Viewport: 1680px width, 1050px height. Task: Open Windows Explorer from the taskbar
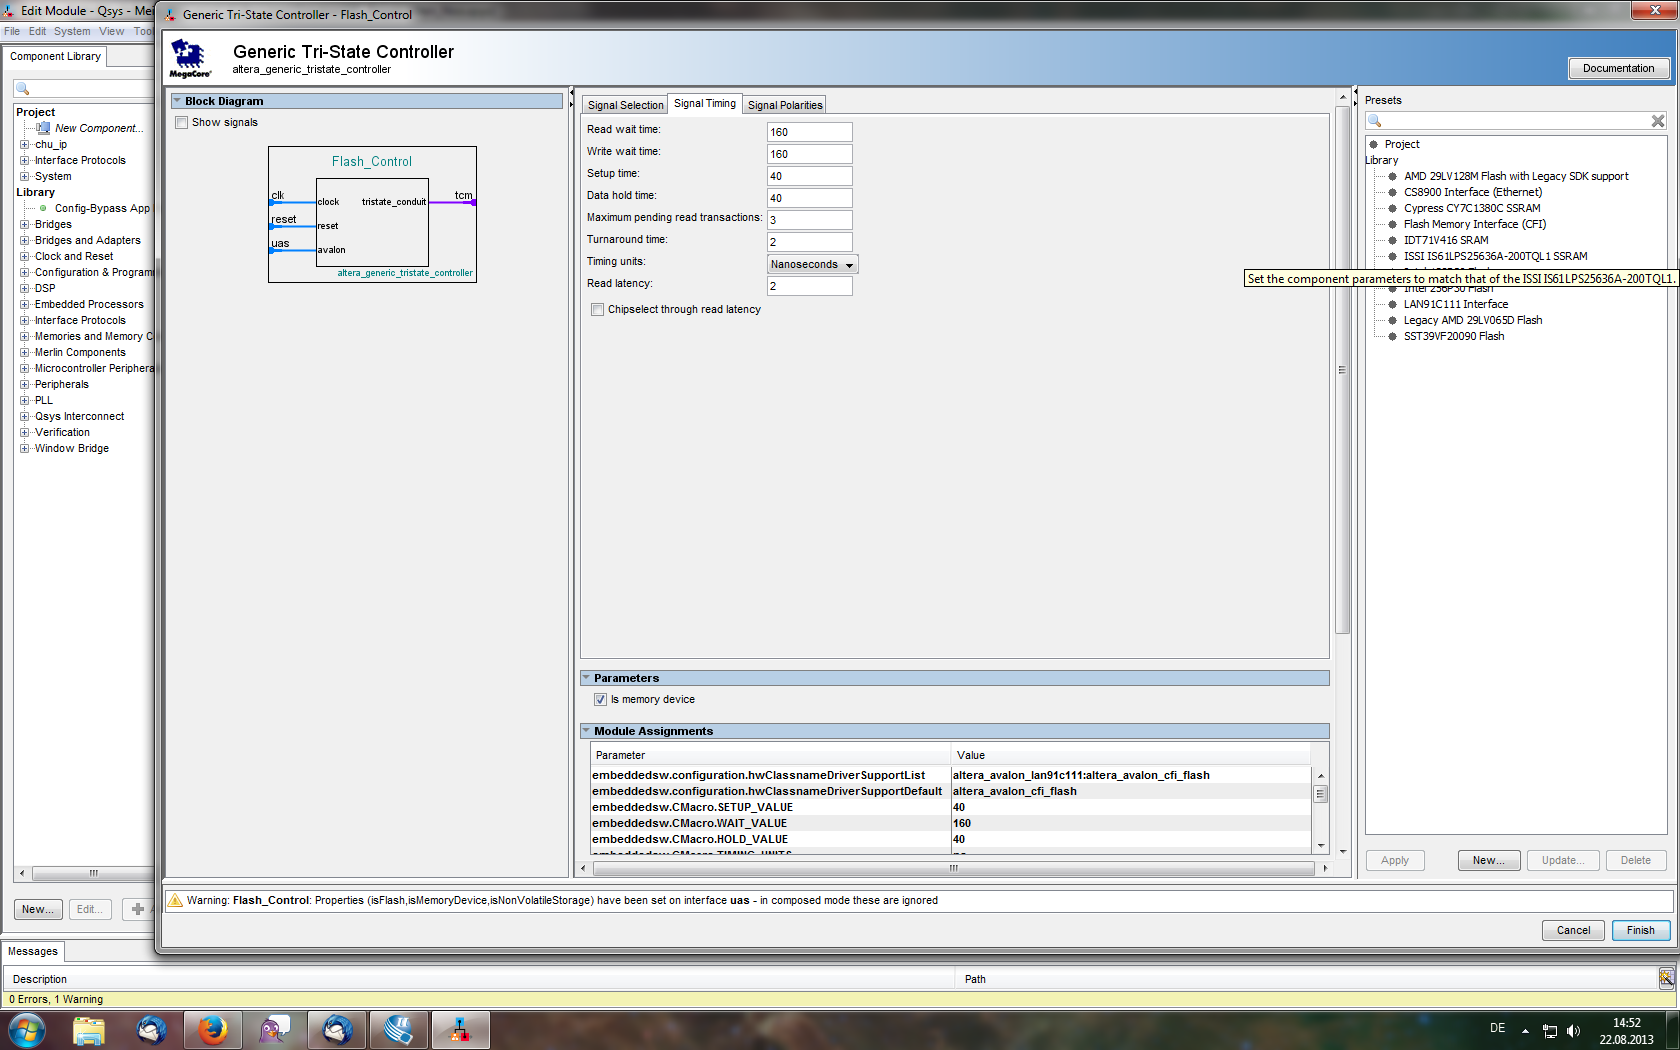click(89, 1029)
